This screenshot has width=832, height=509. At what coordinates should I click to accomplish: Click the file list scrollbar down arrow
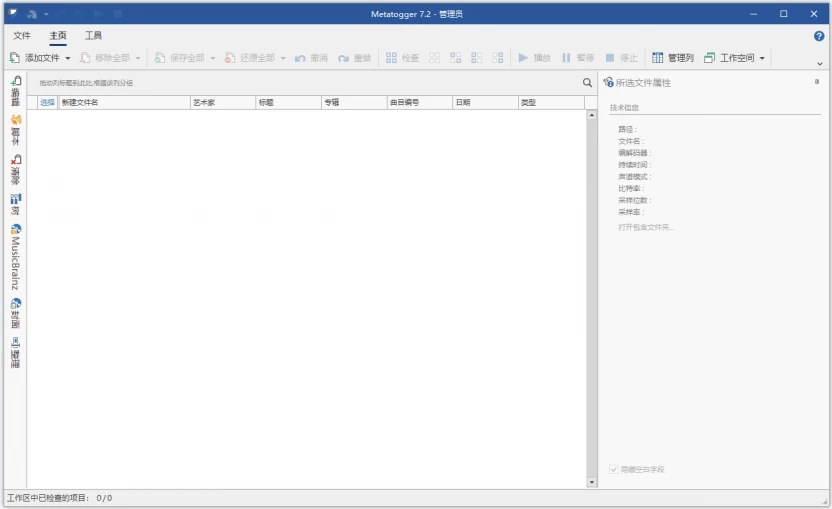click(x=591, y=482)
